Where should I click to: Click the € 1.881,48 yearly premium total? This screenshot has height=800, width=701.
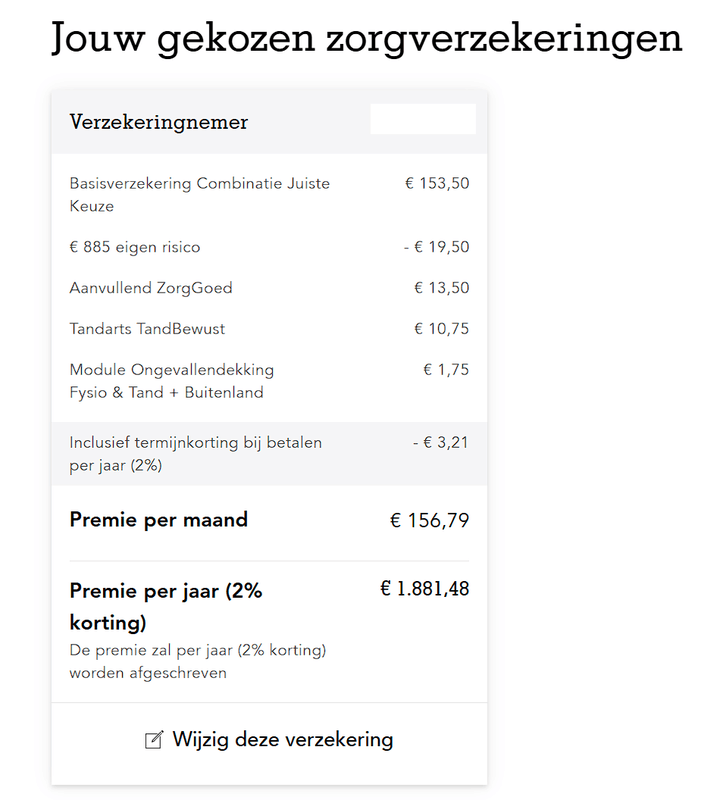pyautogui.click(x=424, y=589)
